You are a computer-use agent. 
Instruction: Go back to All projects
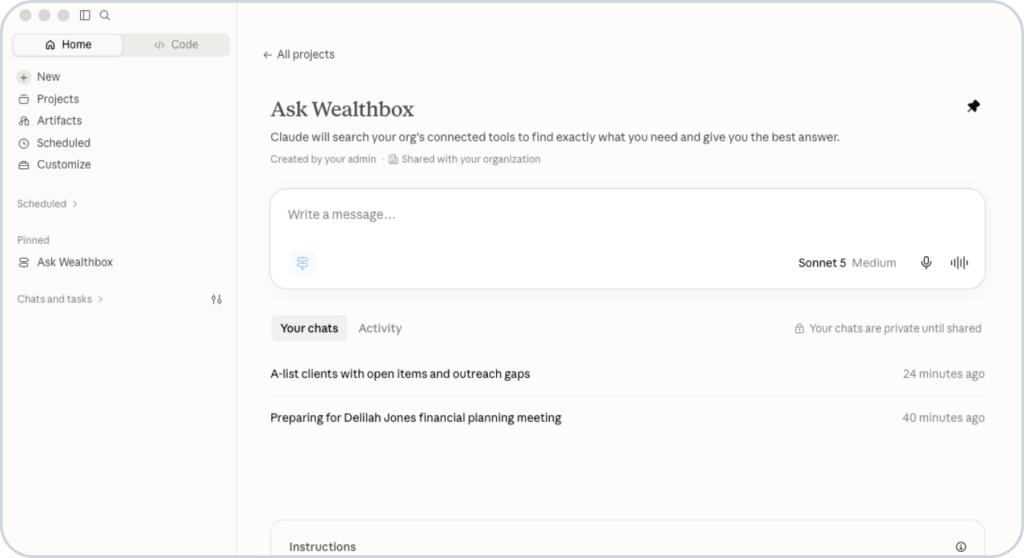pos(298,55)
